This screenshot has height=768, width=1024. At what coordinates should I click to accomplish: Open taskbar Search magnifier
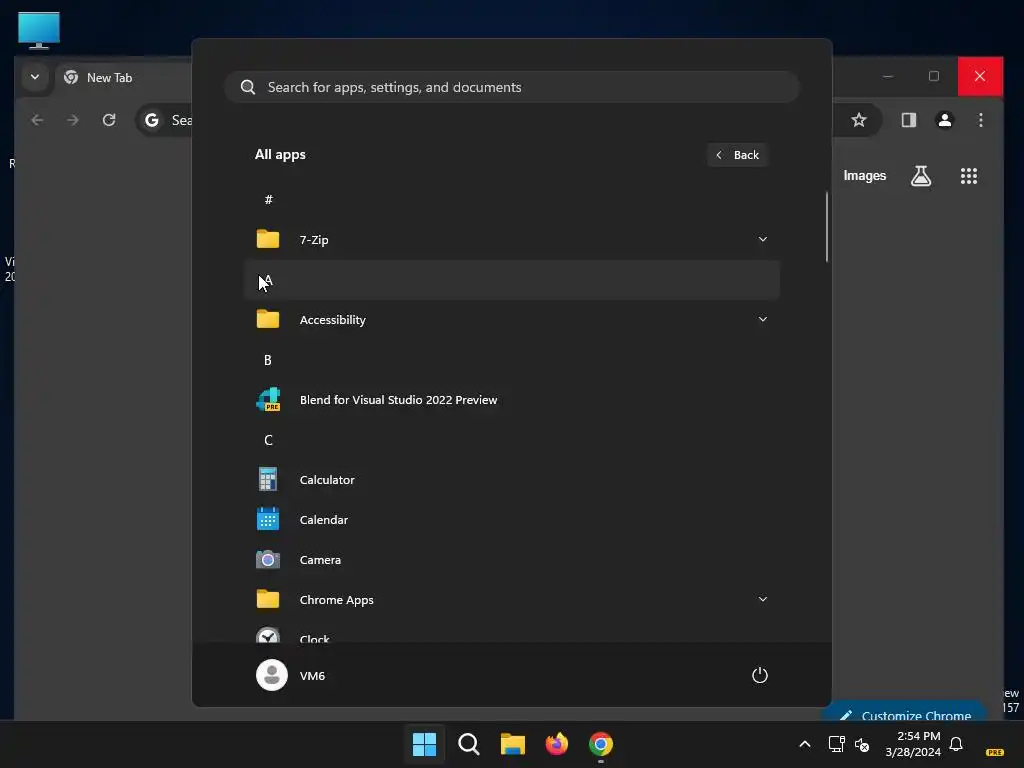[469, 744]
